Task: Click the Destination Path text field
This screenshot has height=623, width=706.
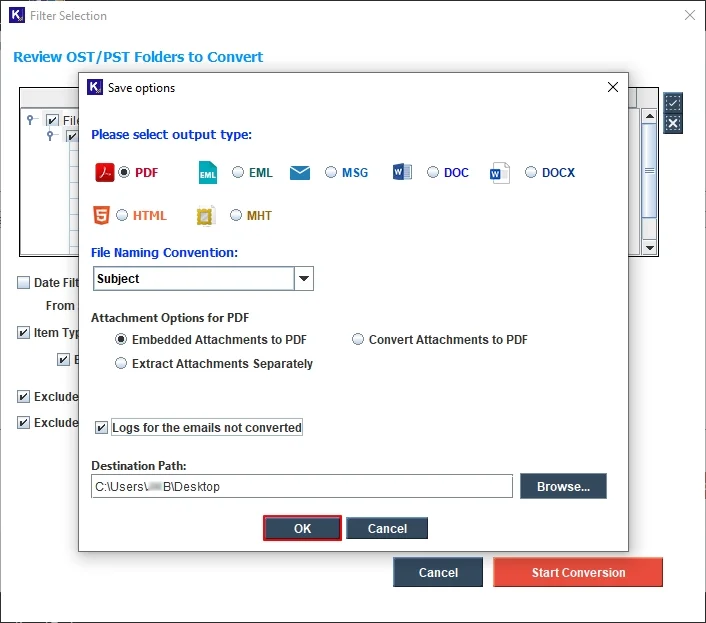Action: click(x=302, y=486)
